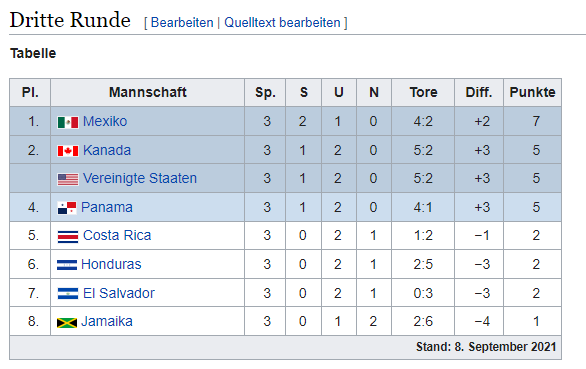The image size is (586, 369).
Task: Open the Kanada team link
Action: click(x=107, y=150)
